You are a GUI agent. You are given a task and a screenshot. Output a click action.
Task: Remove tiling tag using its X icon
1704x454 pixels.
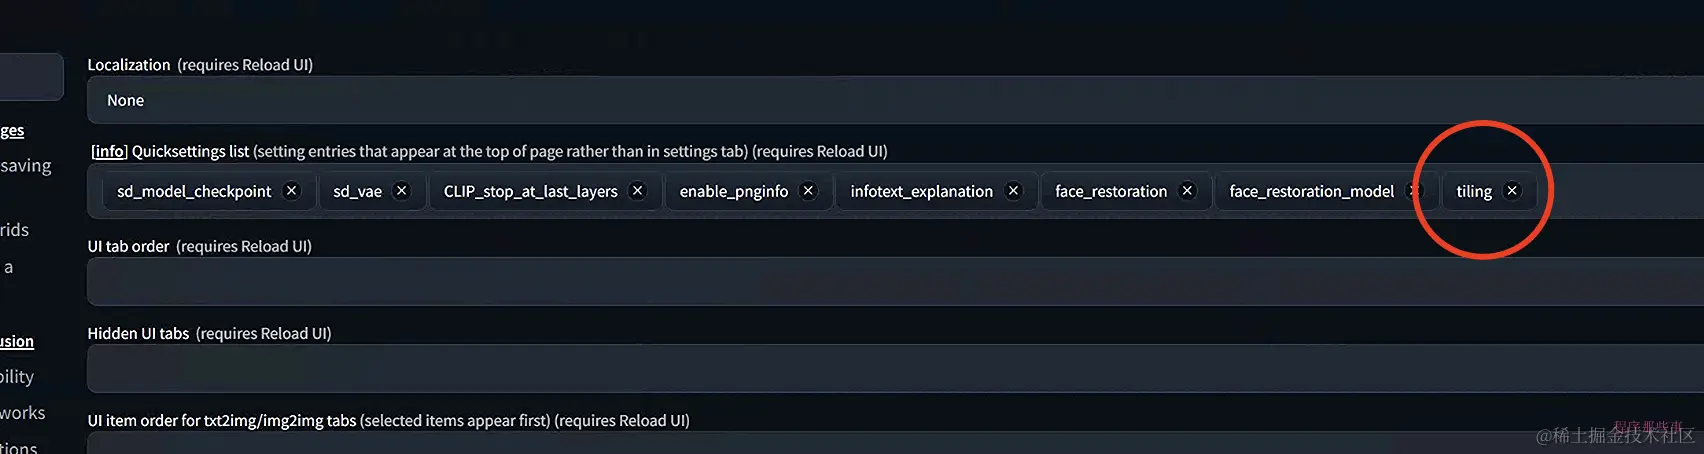[1512, 191]
